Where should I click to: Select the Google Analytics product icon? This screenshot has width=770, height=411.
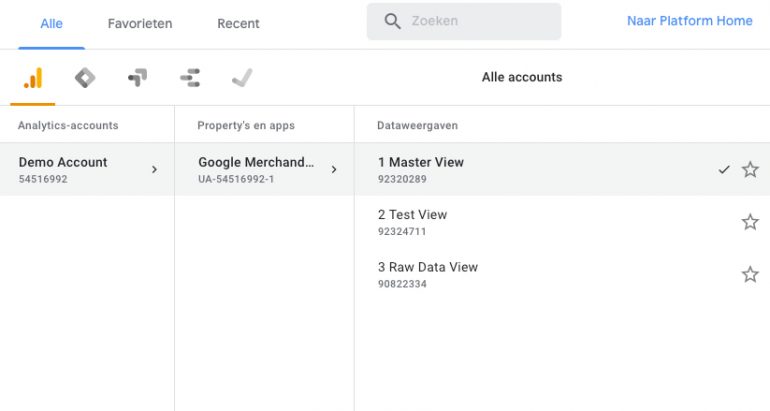click(33, 78)
